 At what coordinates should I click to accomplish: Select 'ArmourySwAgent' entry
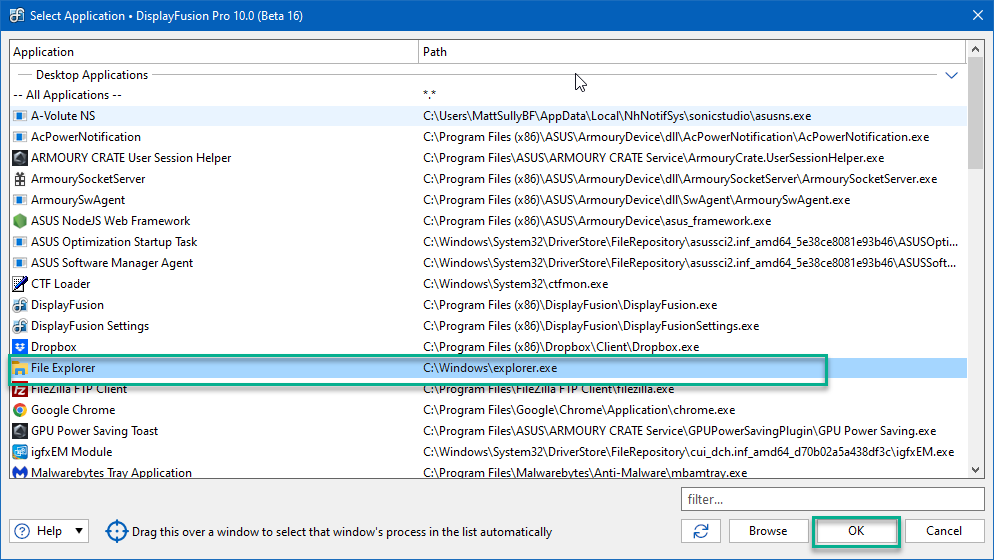(x=78, y=200)
